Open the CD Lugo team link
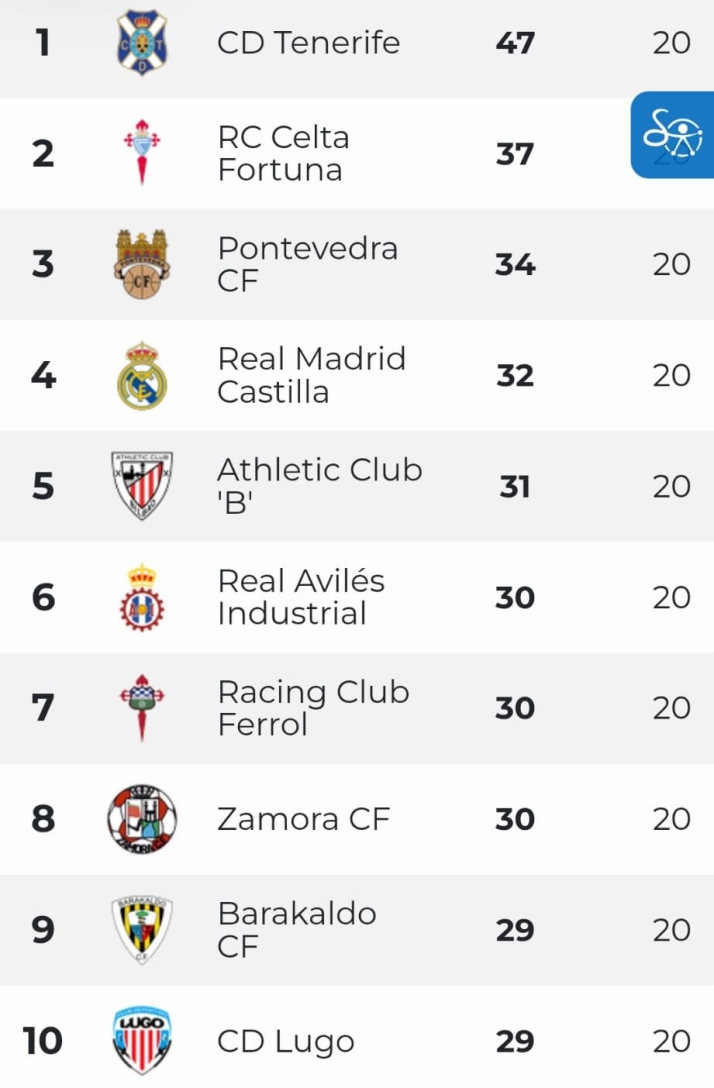 (x=286, y=1041)
